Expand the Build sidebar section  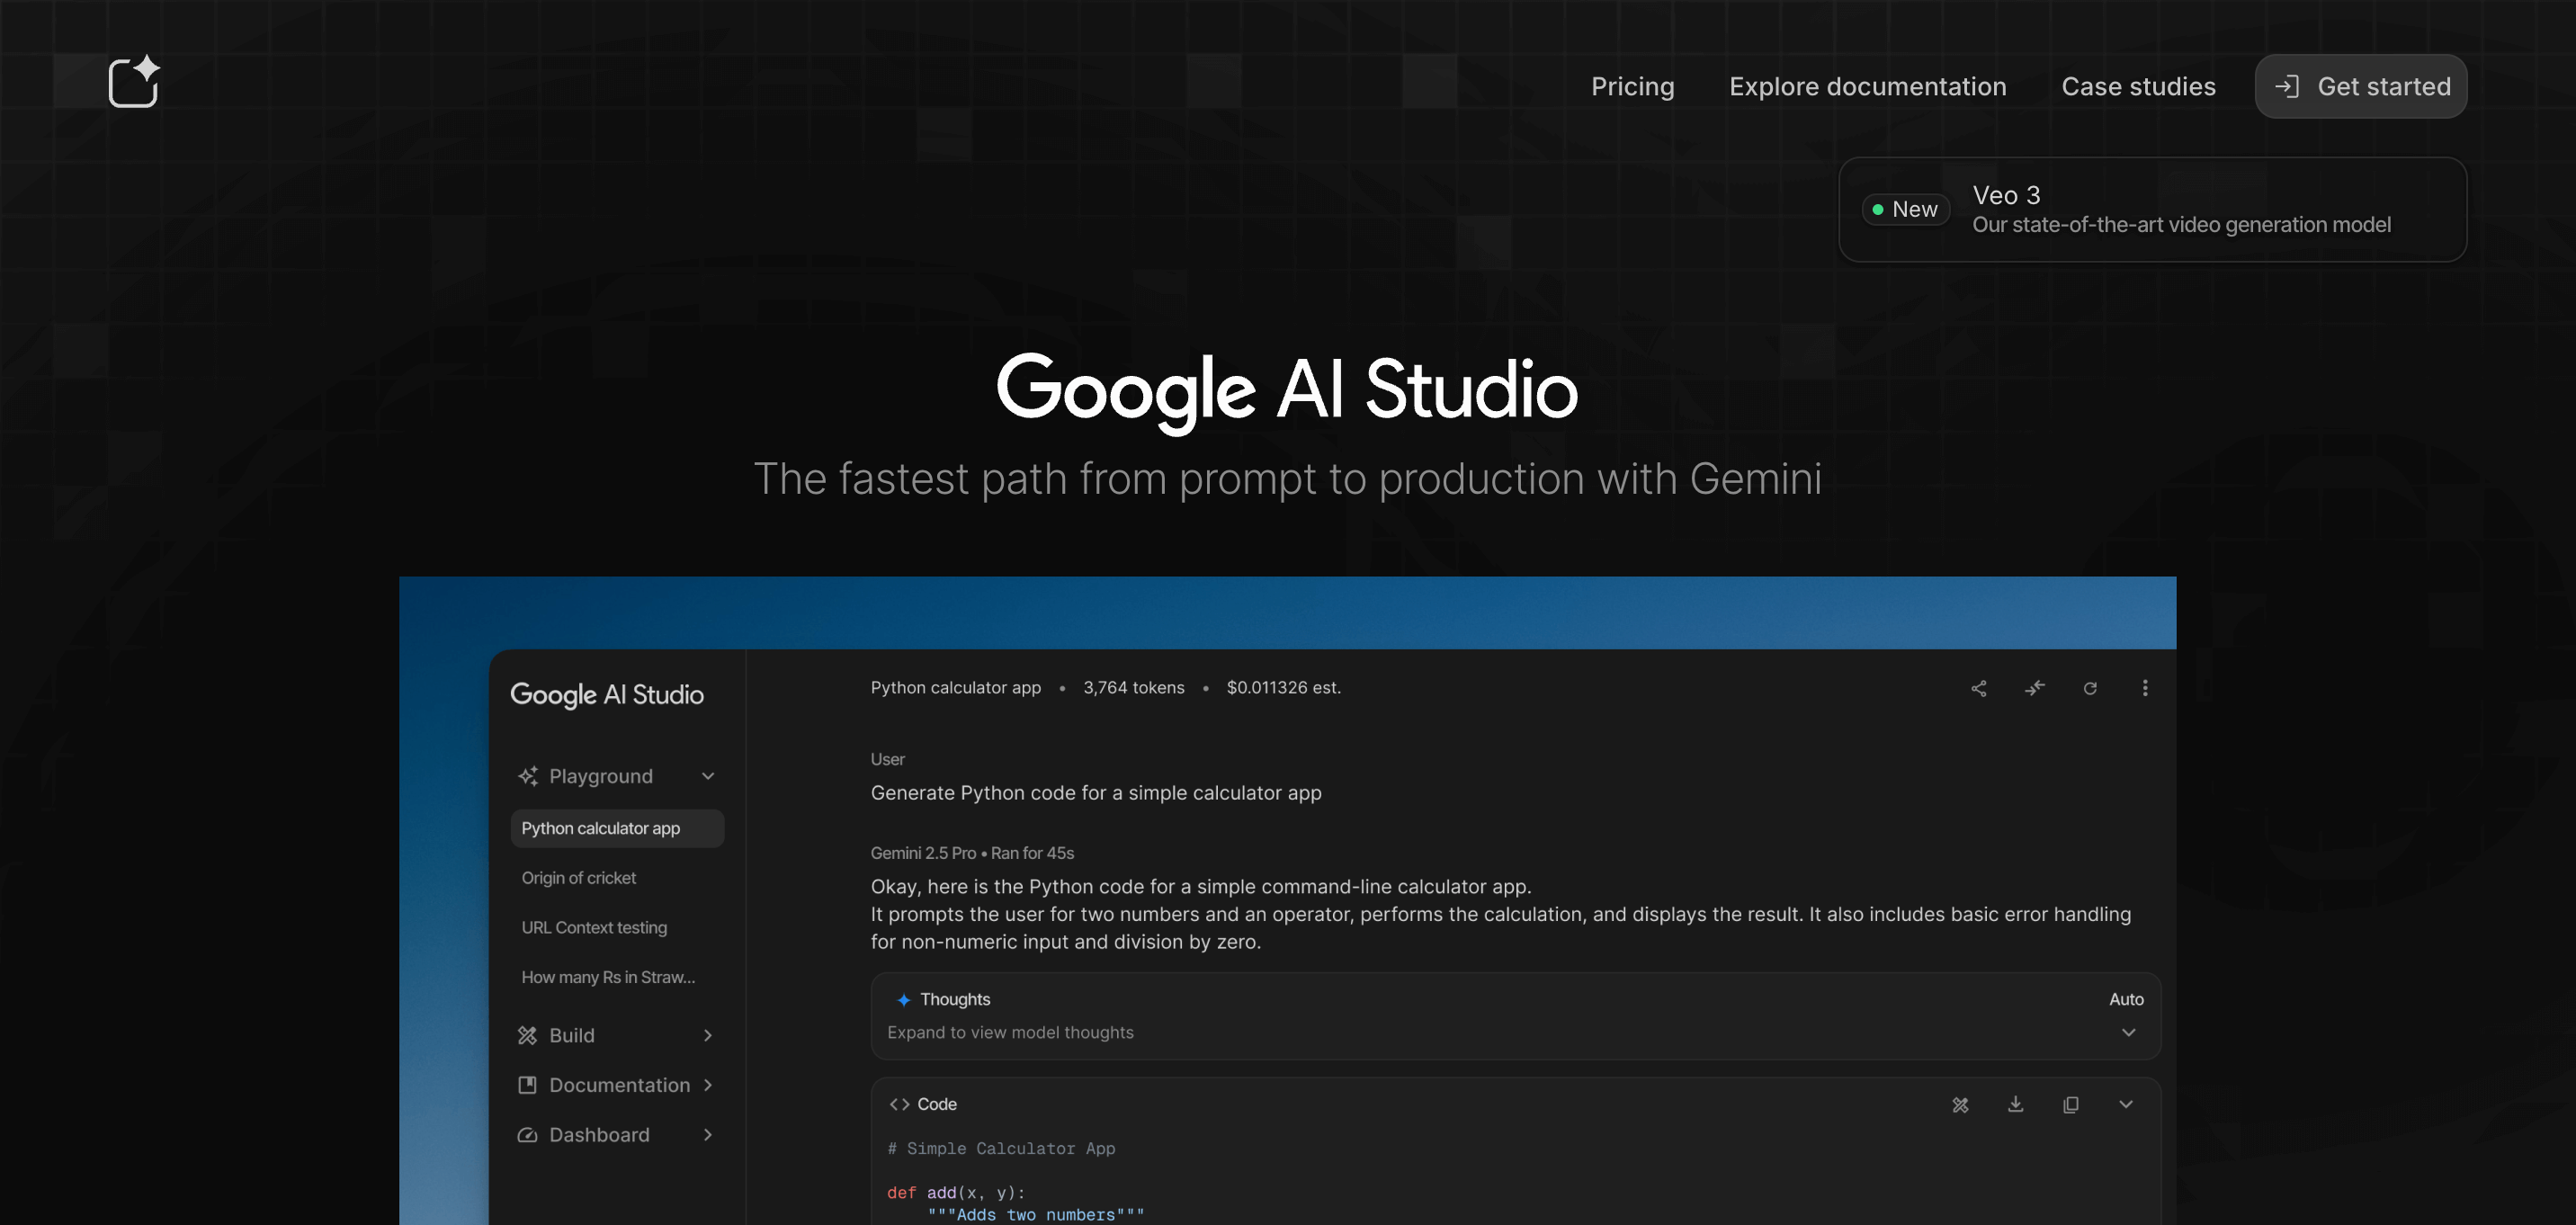click(x=708, y=1035)
